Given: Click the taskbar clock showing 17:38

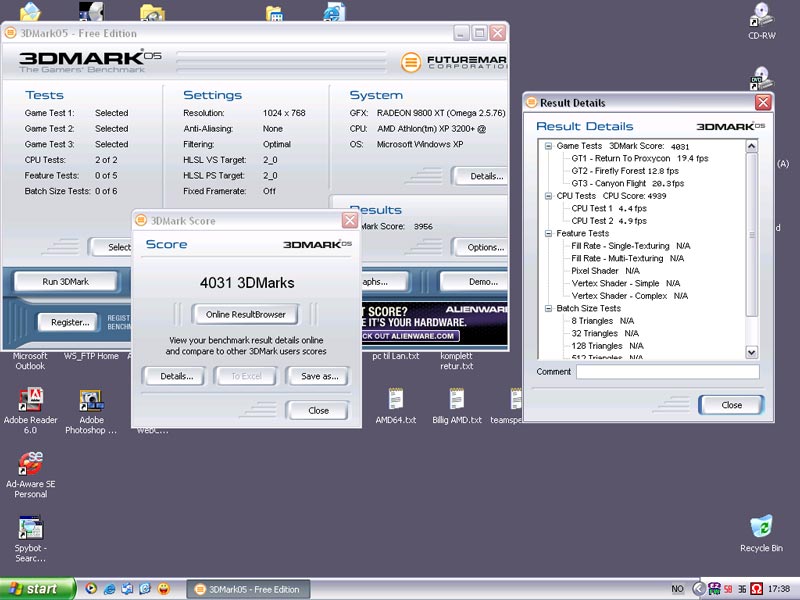Looking at the screenshot, I should pos(779,589).
